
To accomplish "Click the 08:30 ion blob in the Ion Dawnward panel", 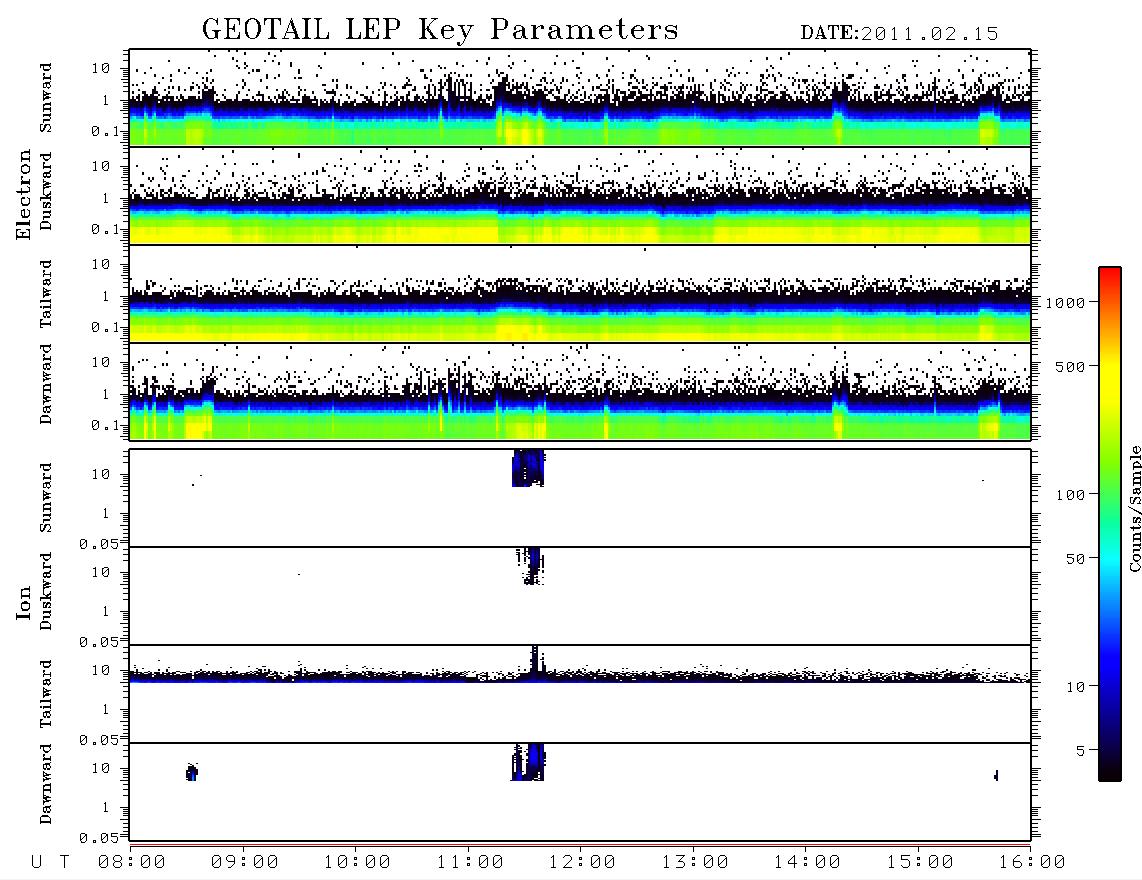I will (192, 772).
